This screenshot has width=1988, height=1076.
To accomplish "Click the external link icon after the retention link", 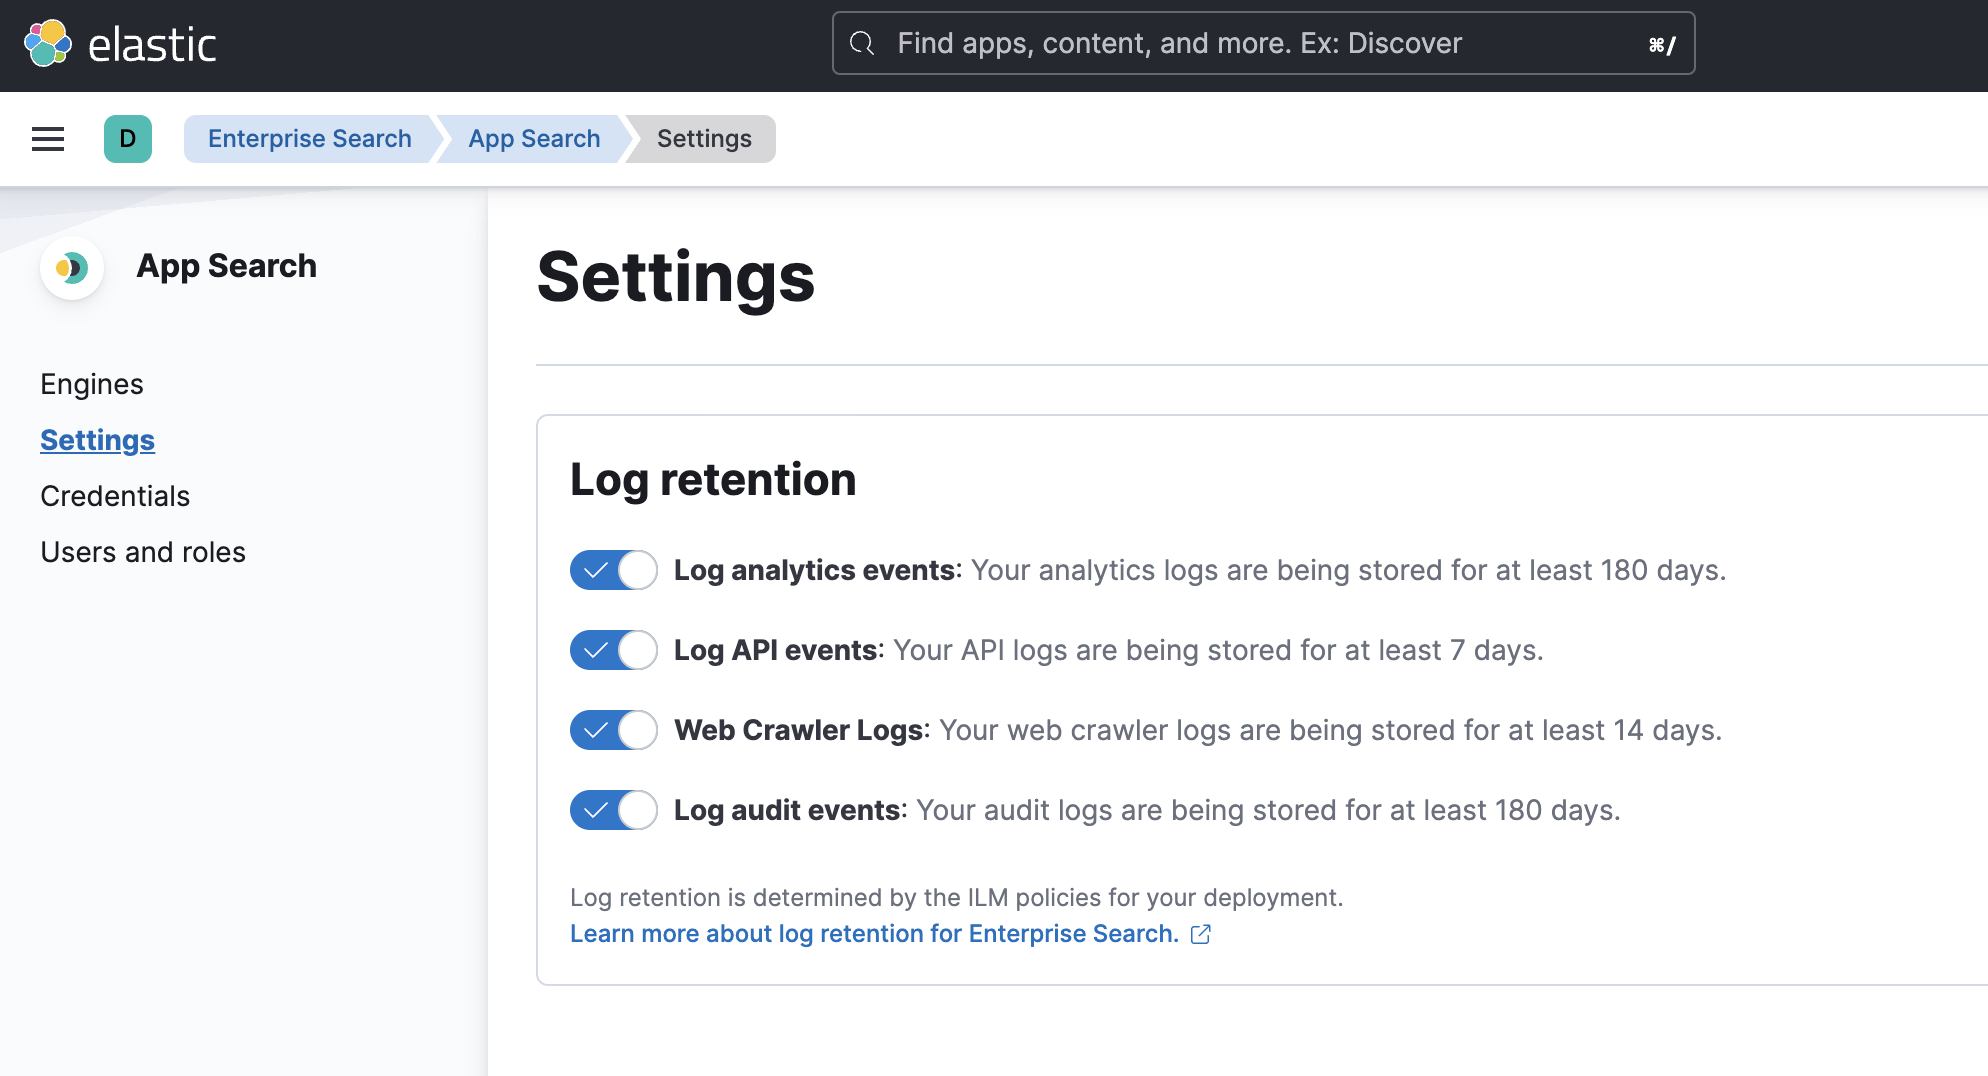I will 1201,933.
